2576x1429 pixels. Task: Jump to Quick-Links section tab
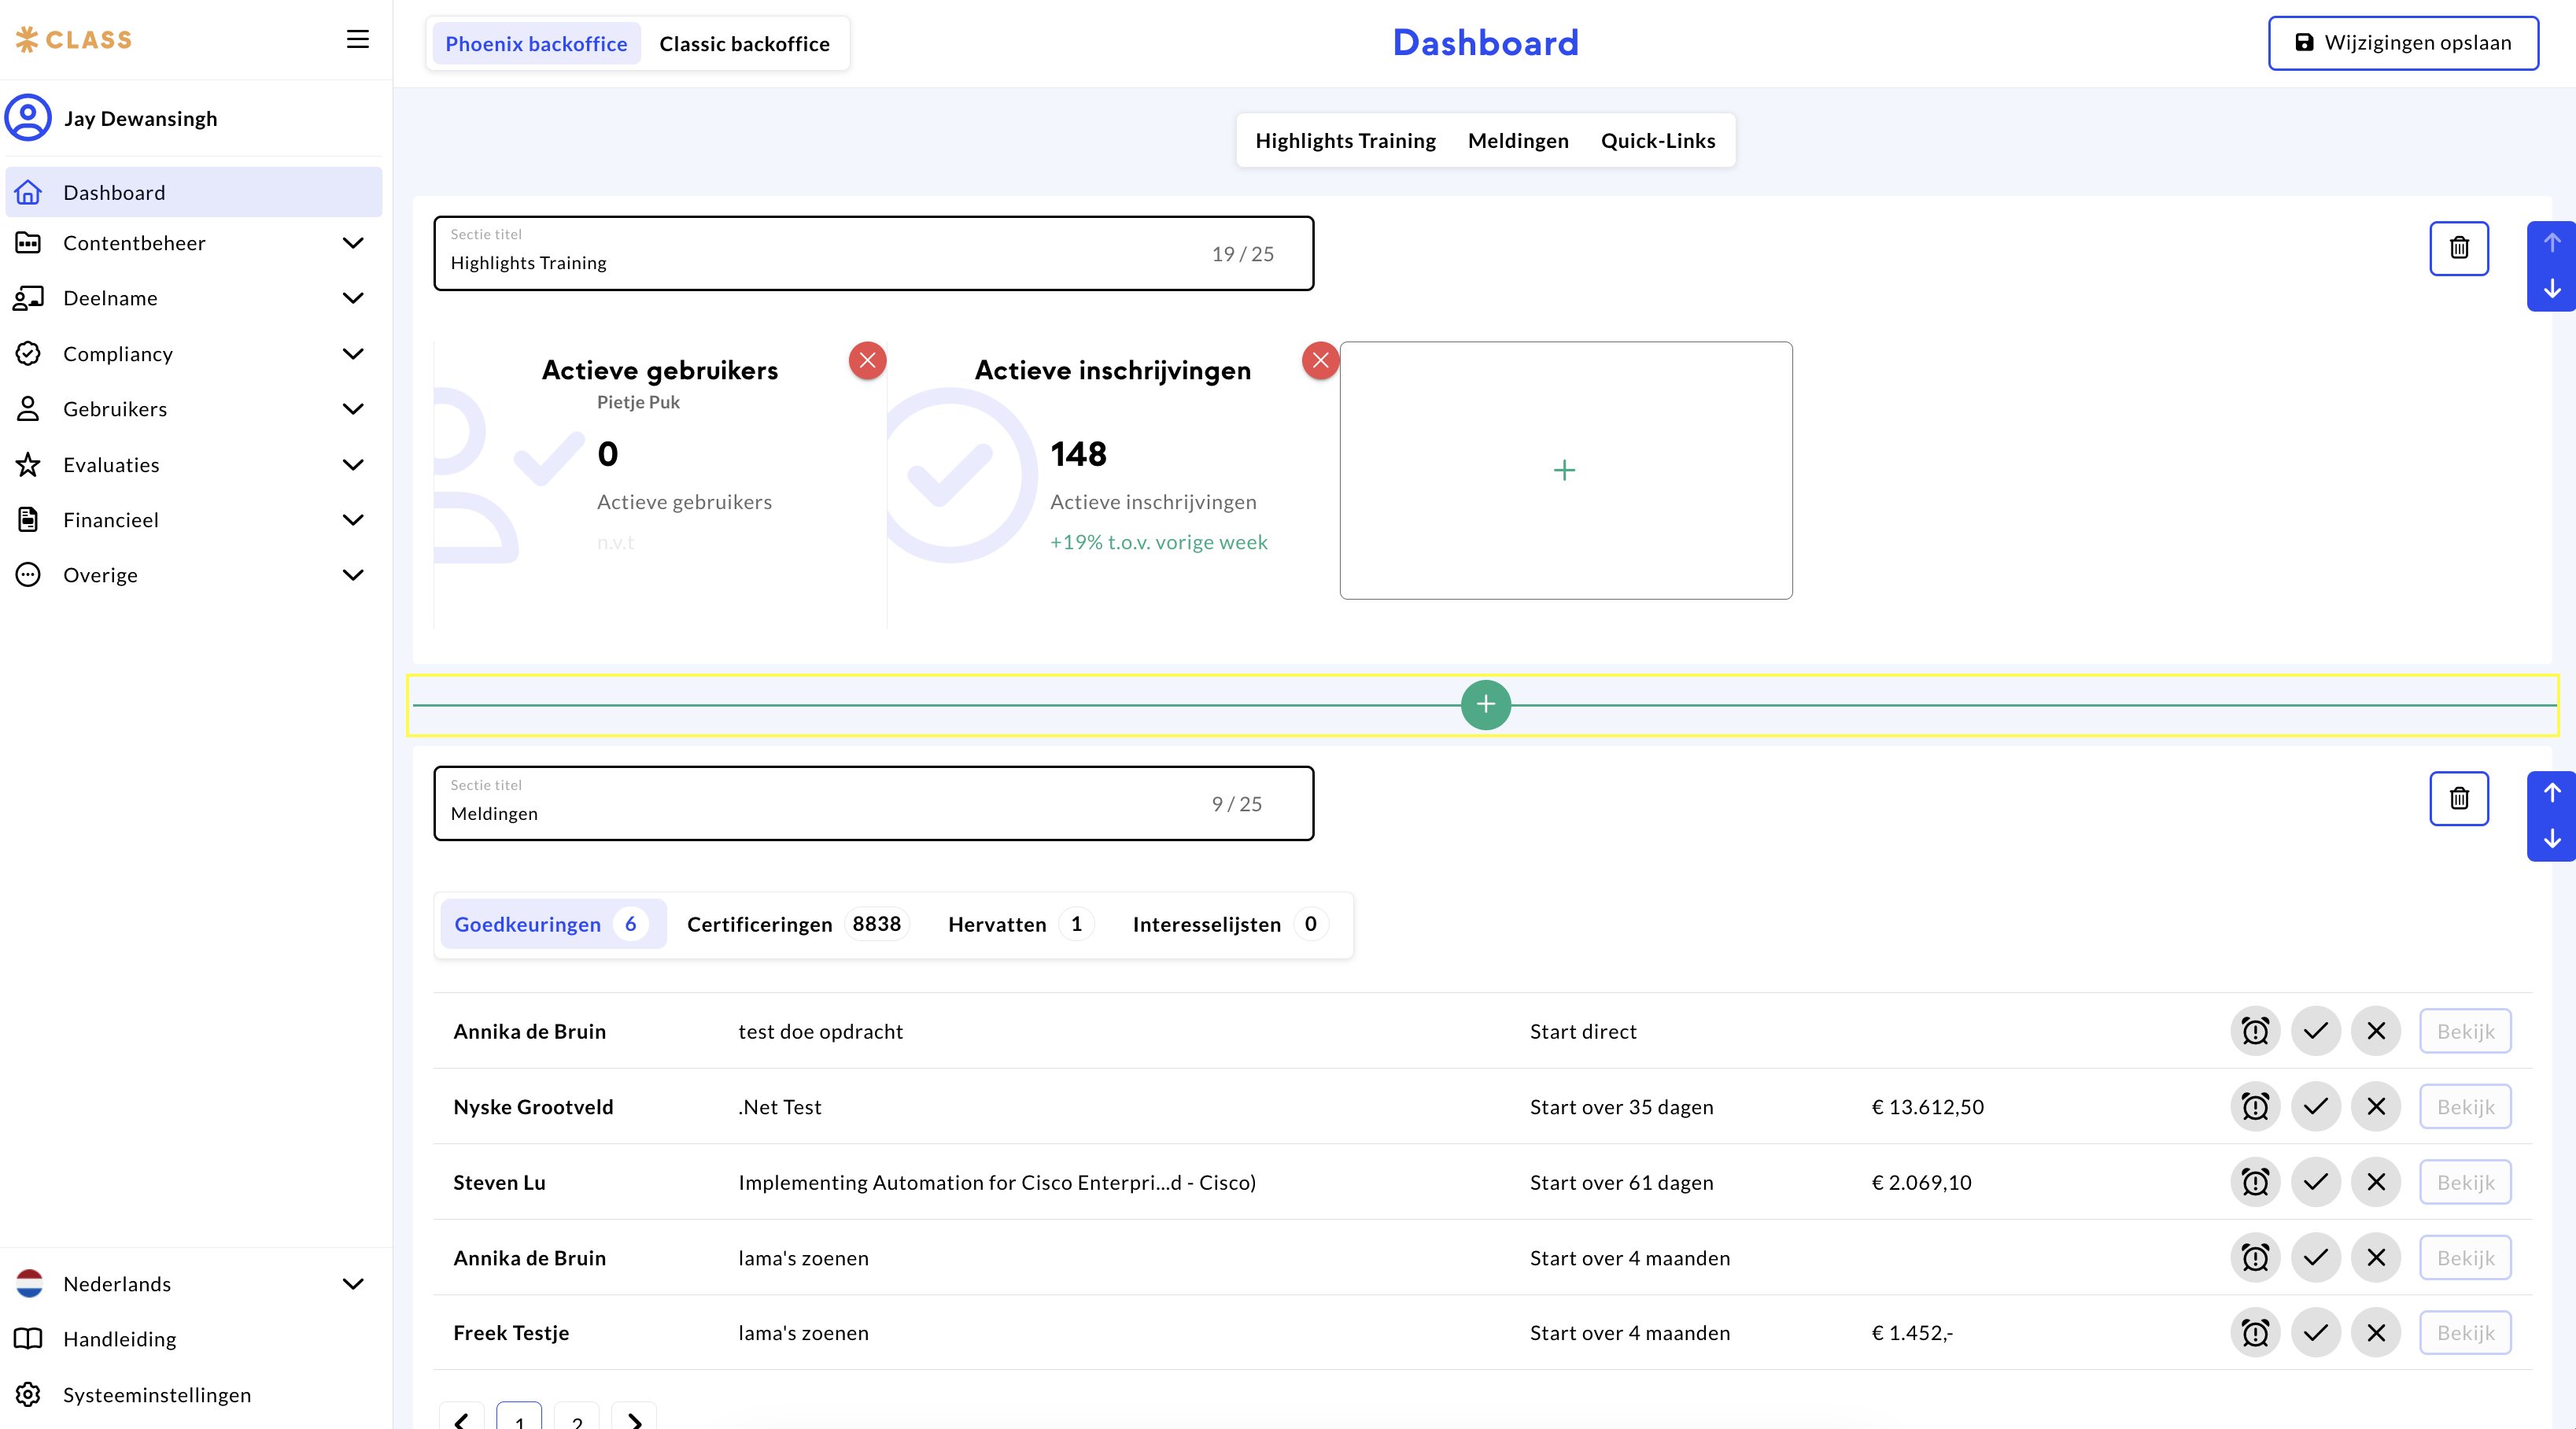point(1657,141)
